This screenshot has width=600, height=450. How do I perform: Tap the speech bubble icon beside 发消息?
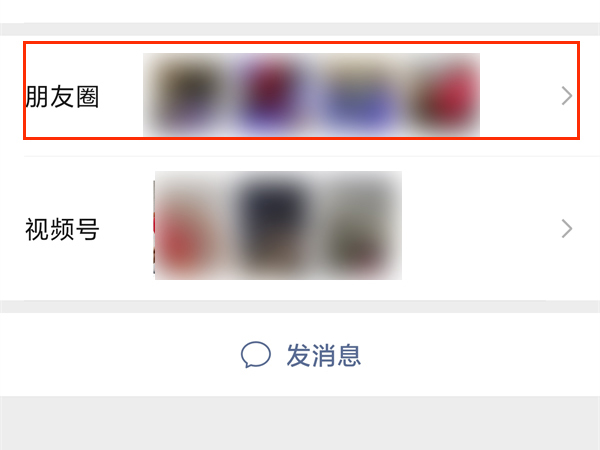256,355
